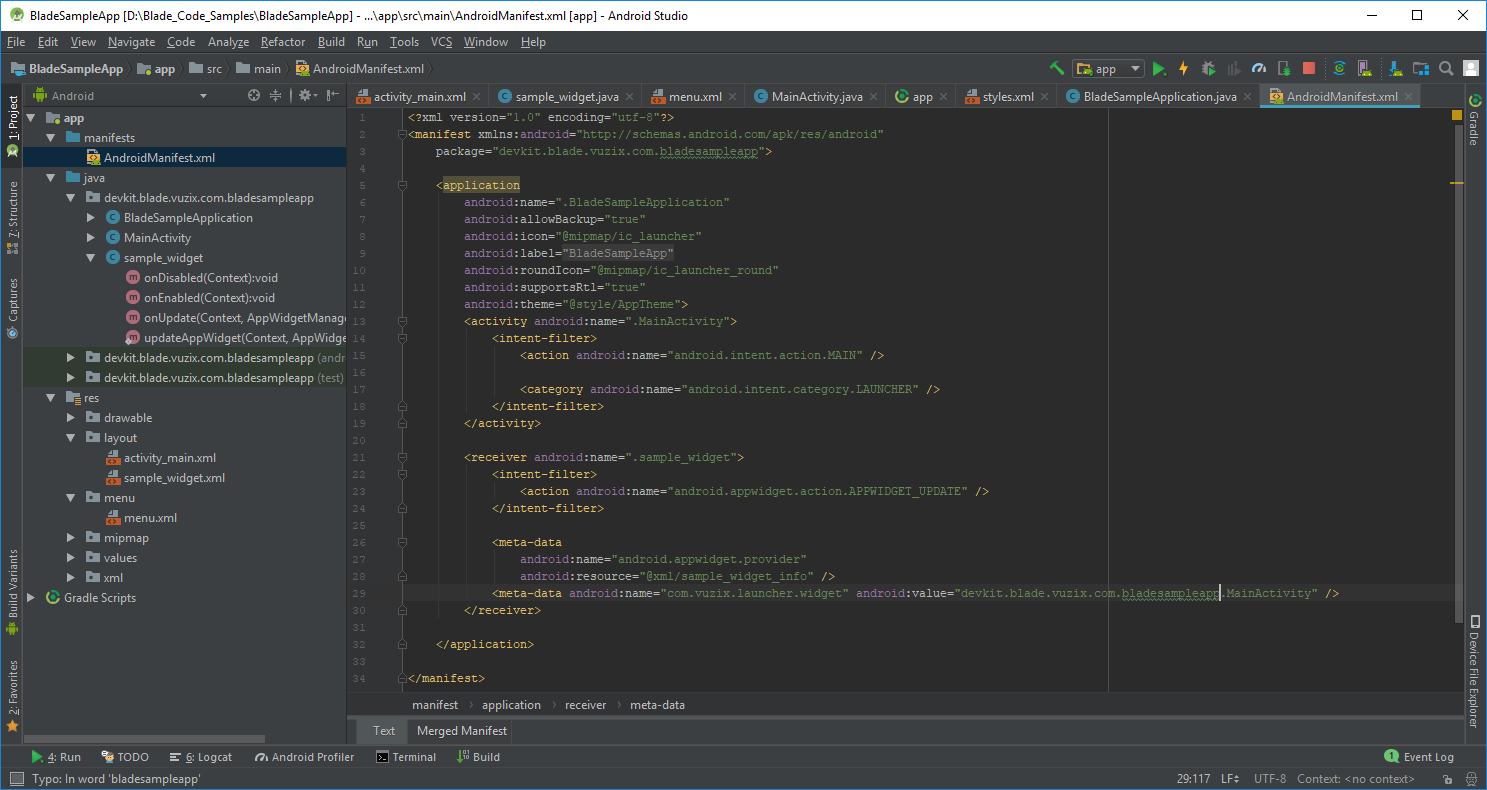The width and height of the screenshot is (1487, 790).
Task: Expand the drawable folder
Action: [71, 418]
